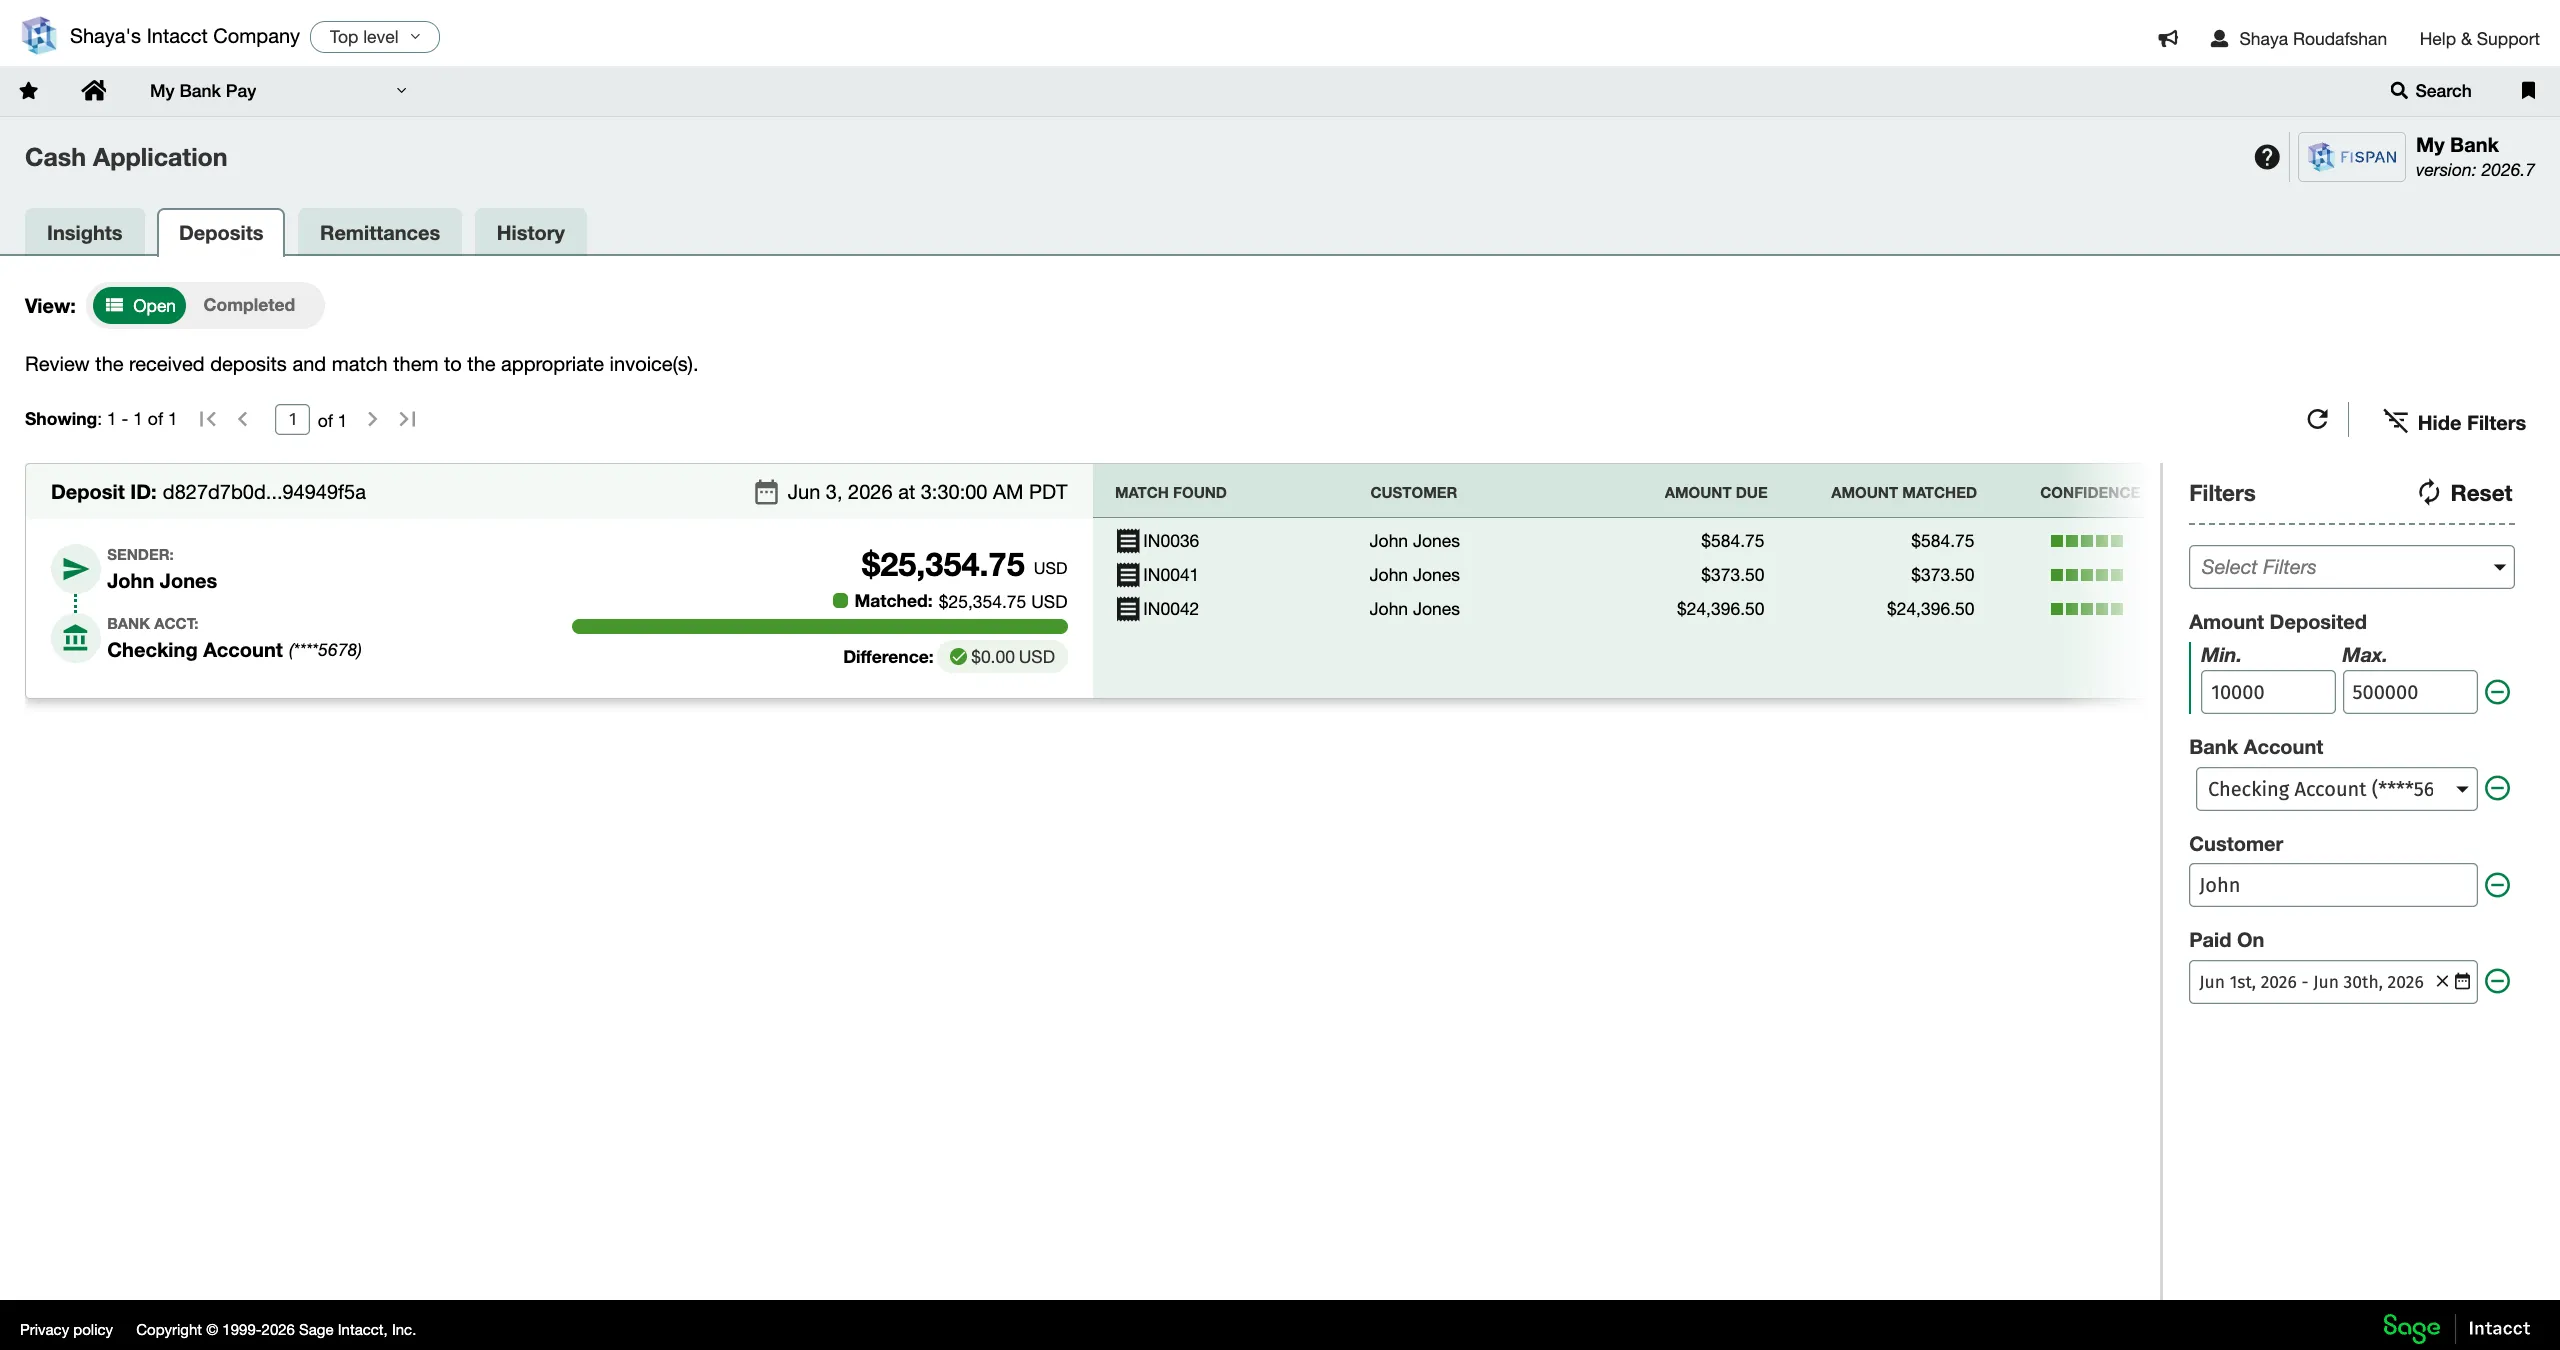Click confidence indicator for IN0042
The image size is (2560, 1350).
(2086, 609)
